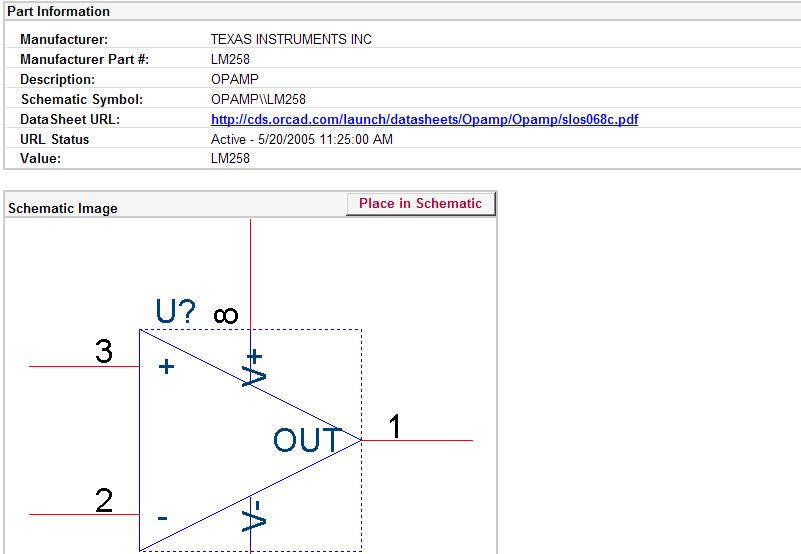
Task: Click the inverting minus input symbol
Action: click(162, 518)
